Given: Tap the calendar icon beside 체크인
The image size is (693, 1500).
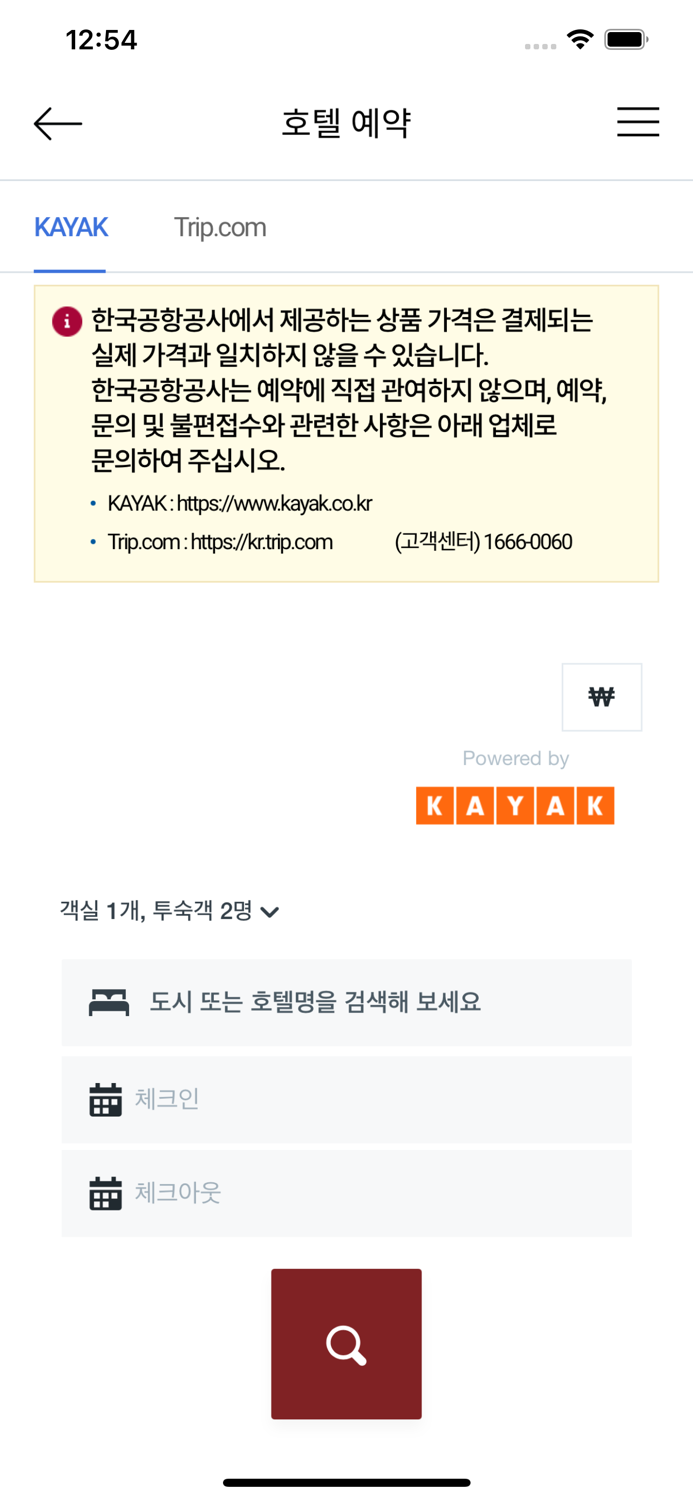Looking at the screenshot, I should pyautogui.click(x=104, y=1098).
